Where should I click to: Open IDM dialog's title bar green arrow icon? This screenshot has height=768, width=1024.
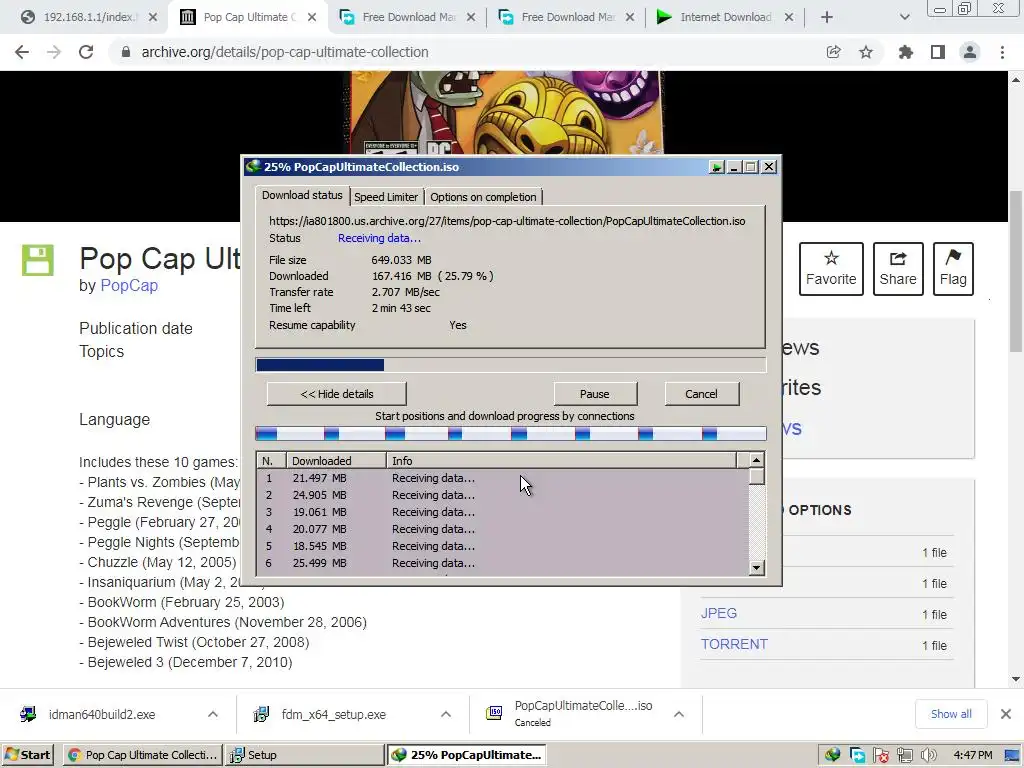tap(716, 167)
